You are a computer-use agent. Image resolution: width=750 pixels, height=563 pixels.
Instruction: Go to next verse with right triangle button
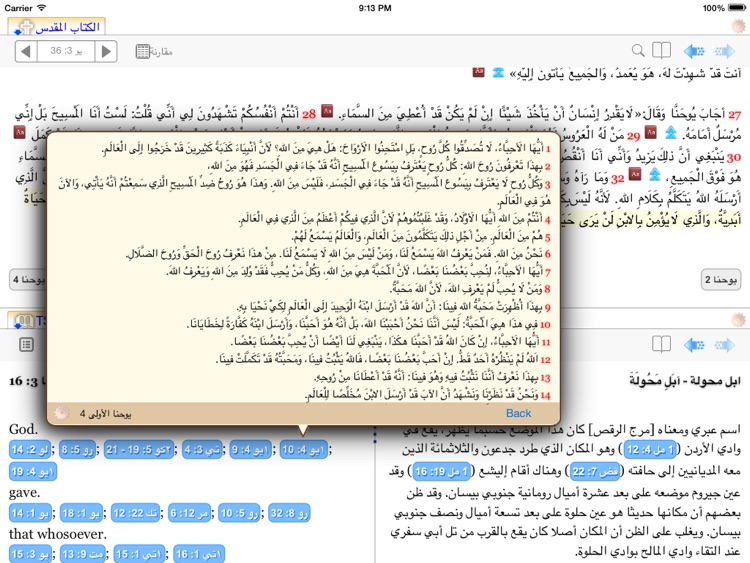[x=106, y=51]
